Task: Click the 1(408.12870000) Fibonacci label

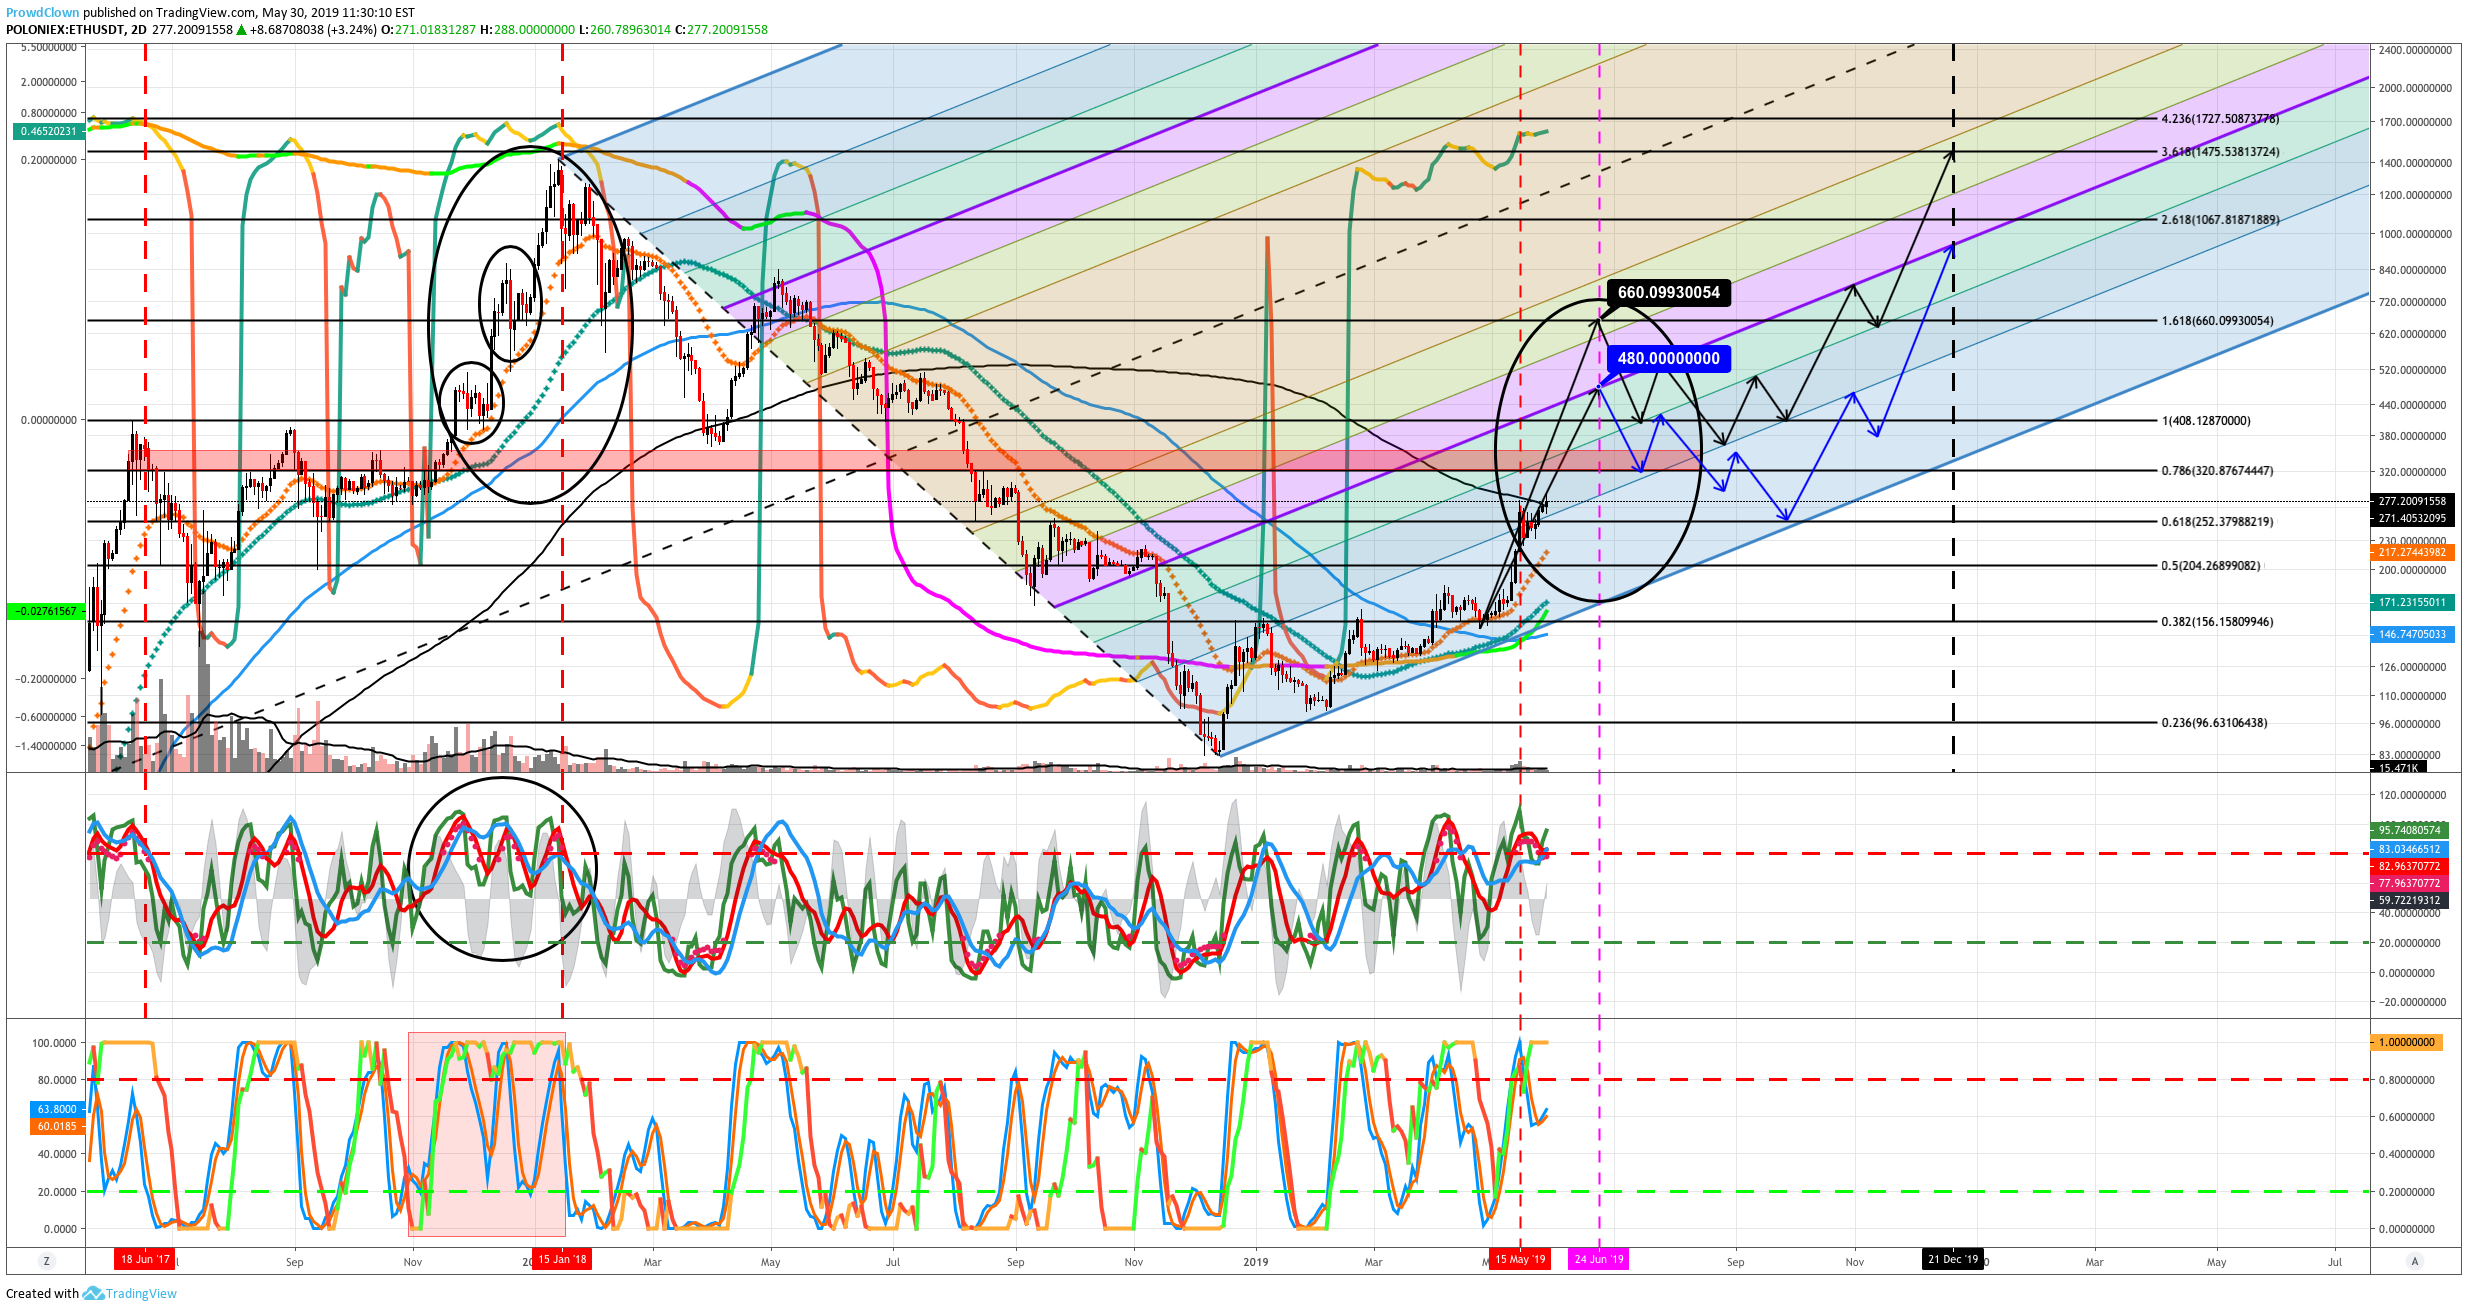Action: [x=2206, y=421]
